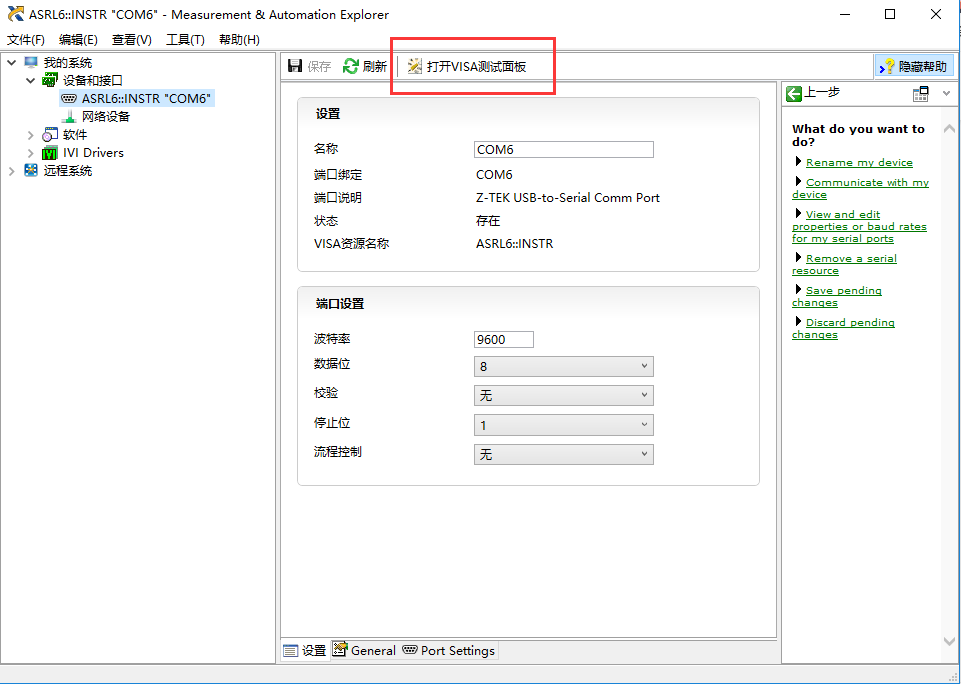Click the 波特率 baud rate field
Viewport: 961px width, 684px height.
coord(504,340)
